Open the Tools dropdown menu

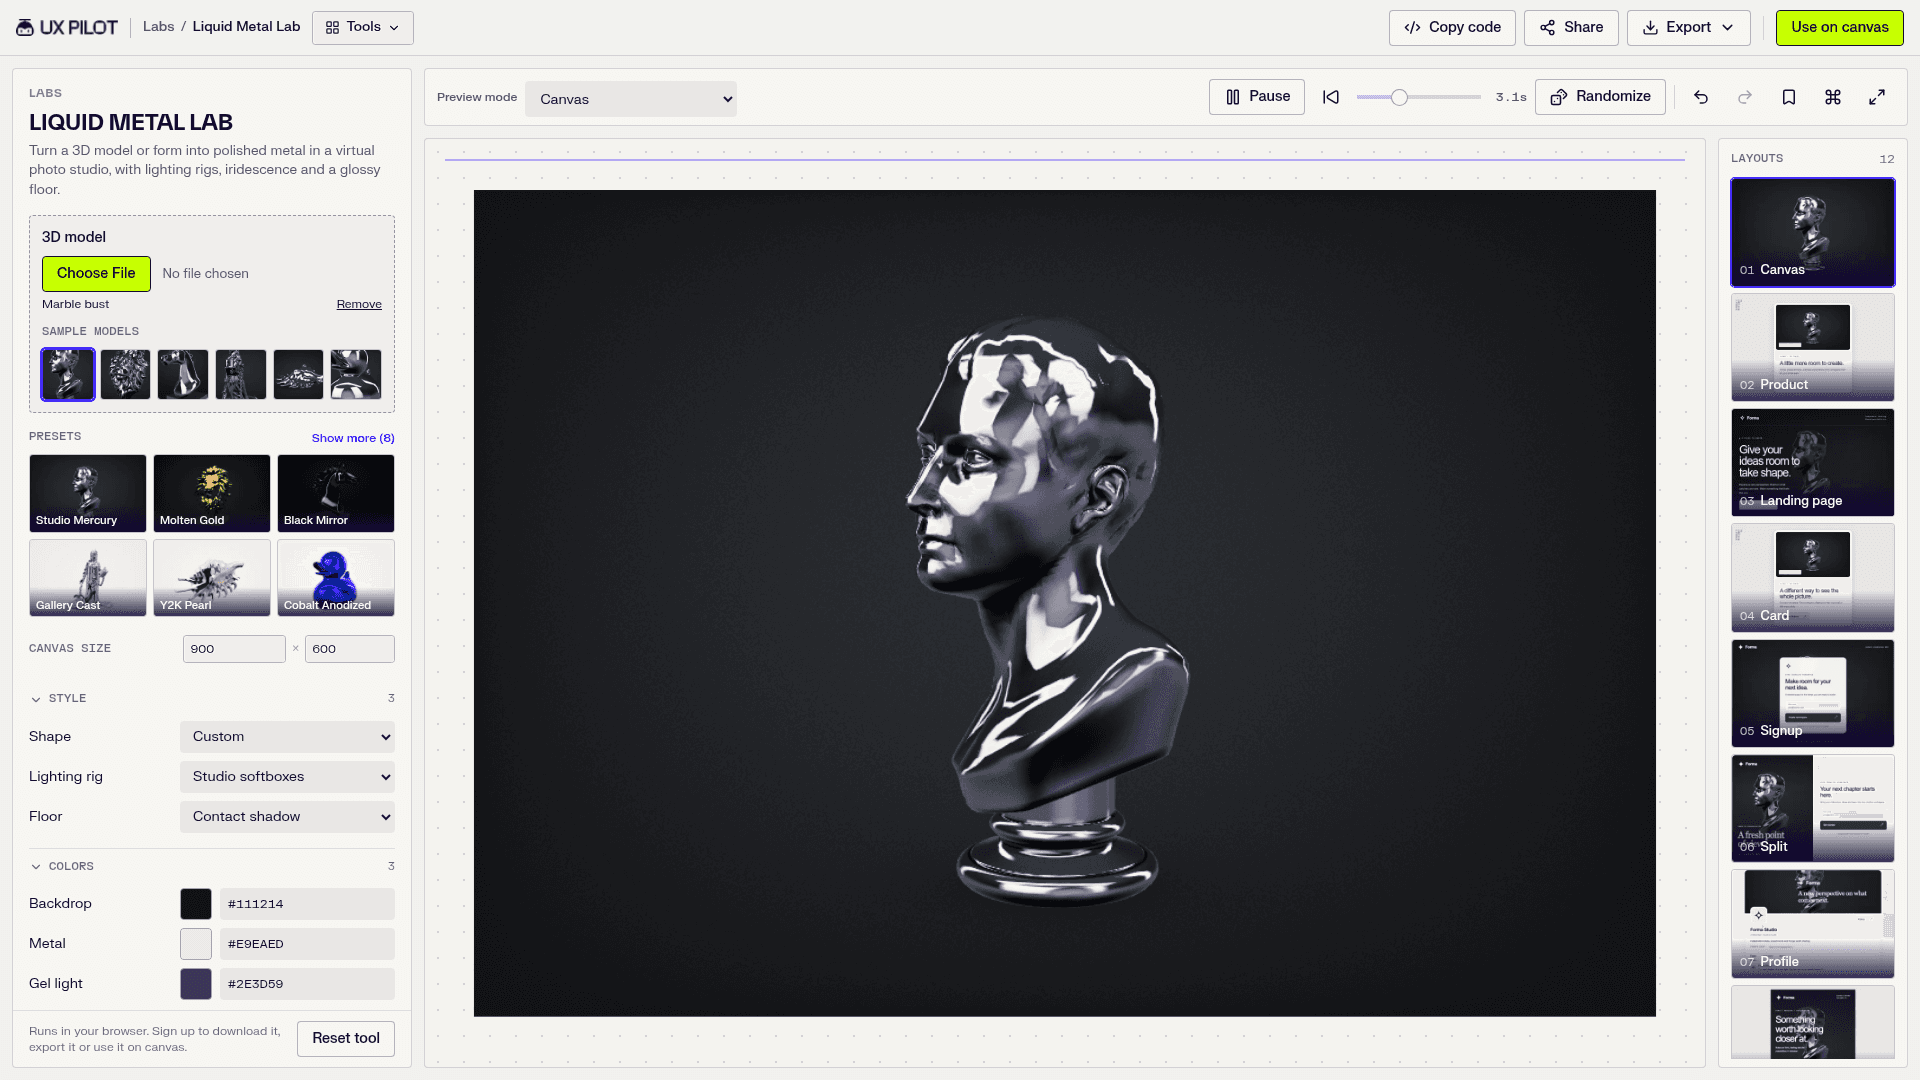[x=363, y=27]
